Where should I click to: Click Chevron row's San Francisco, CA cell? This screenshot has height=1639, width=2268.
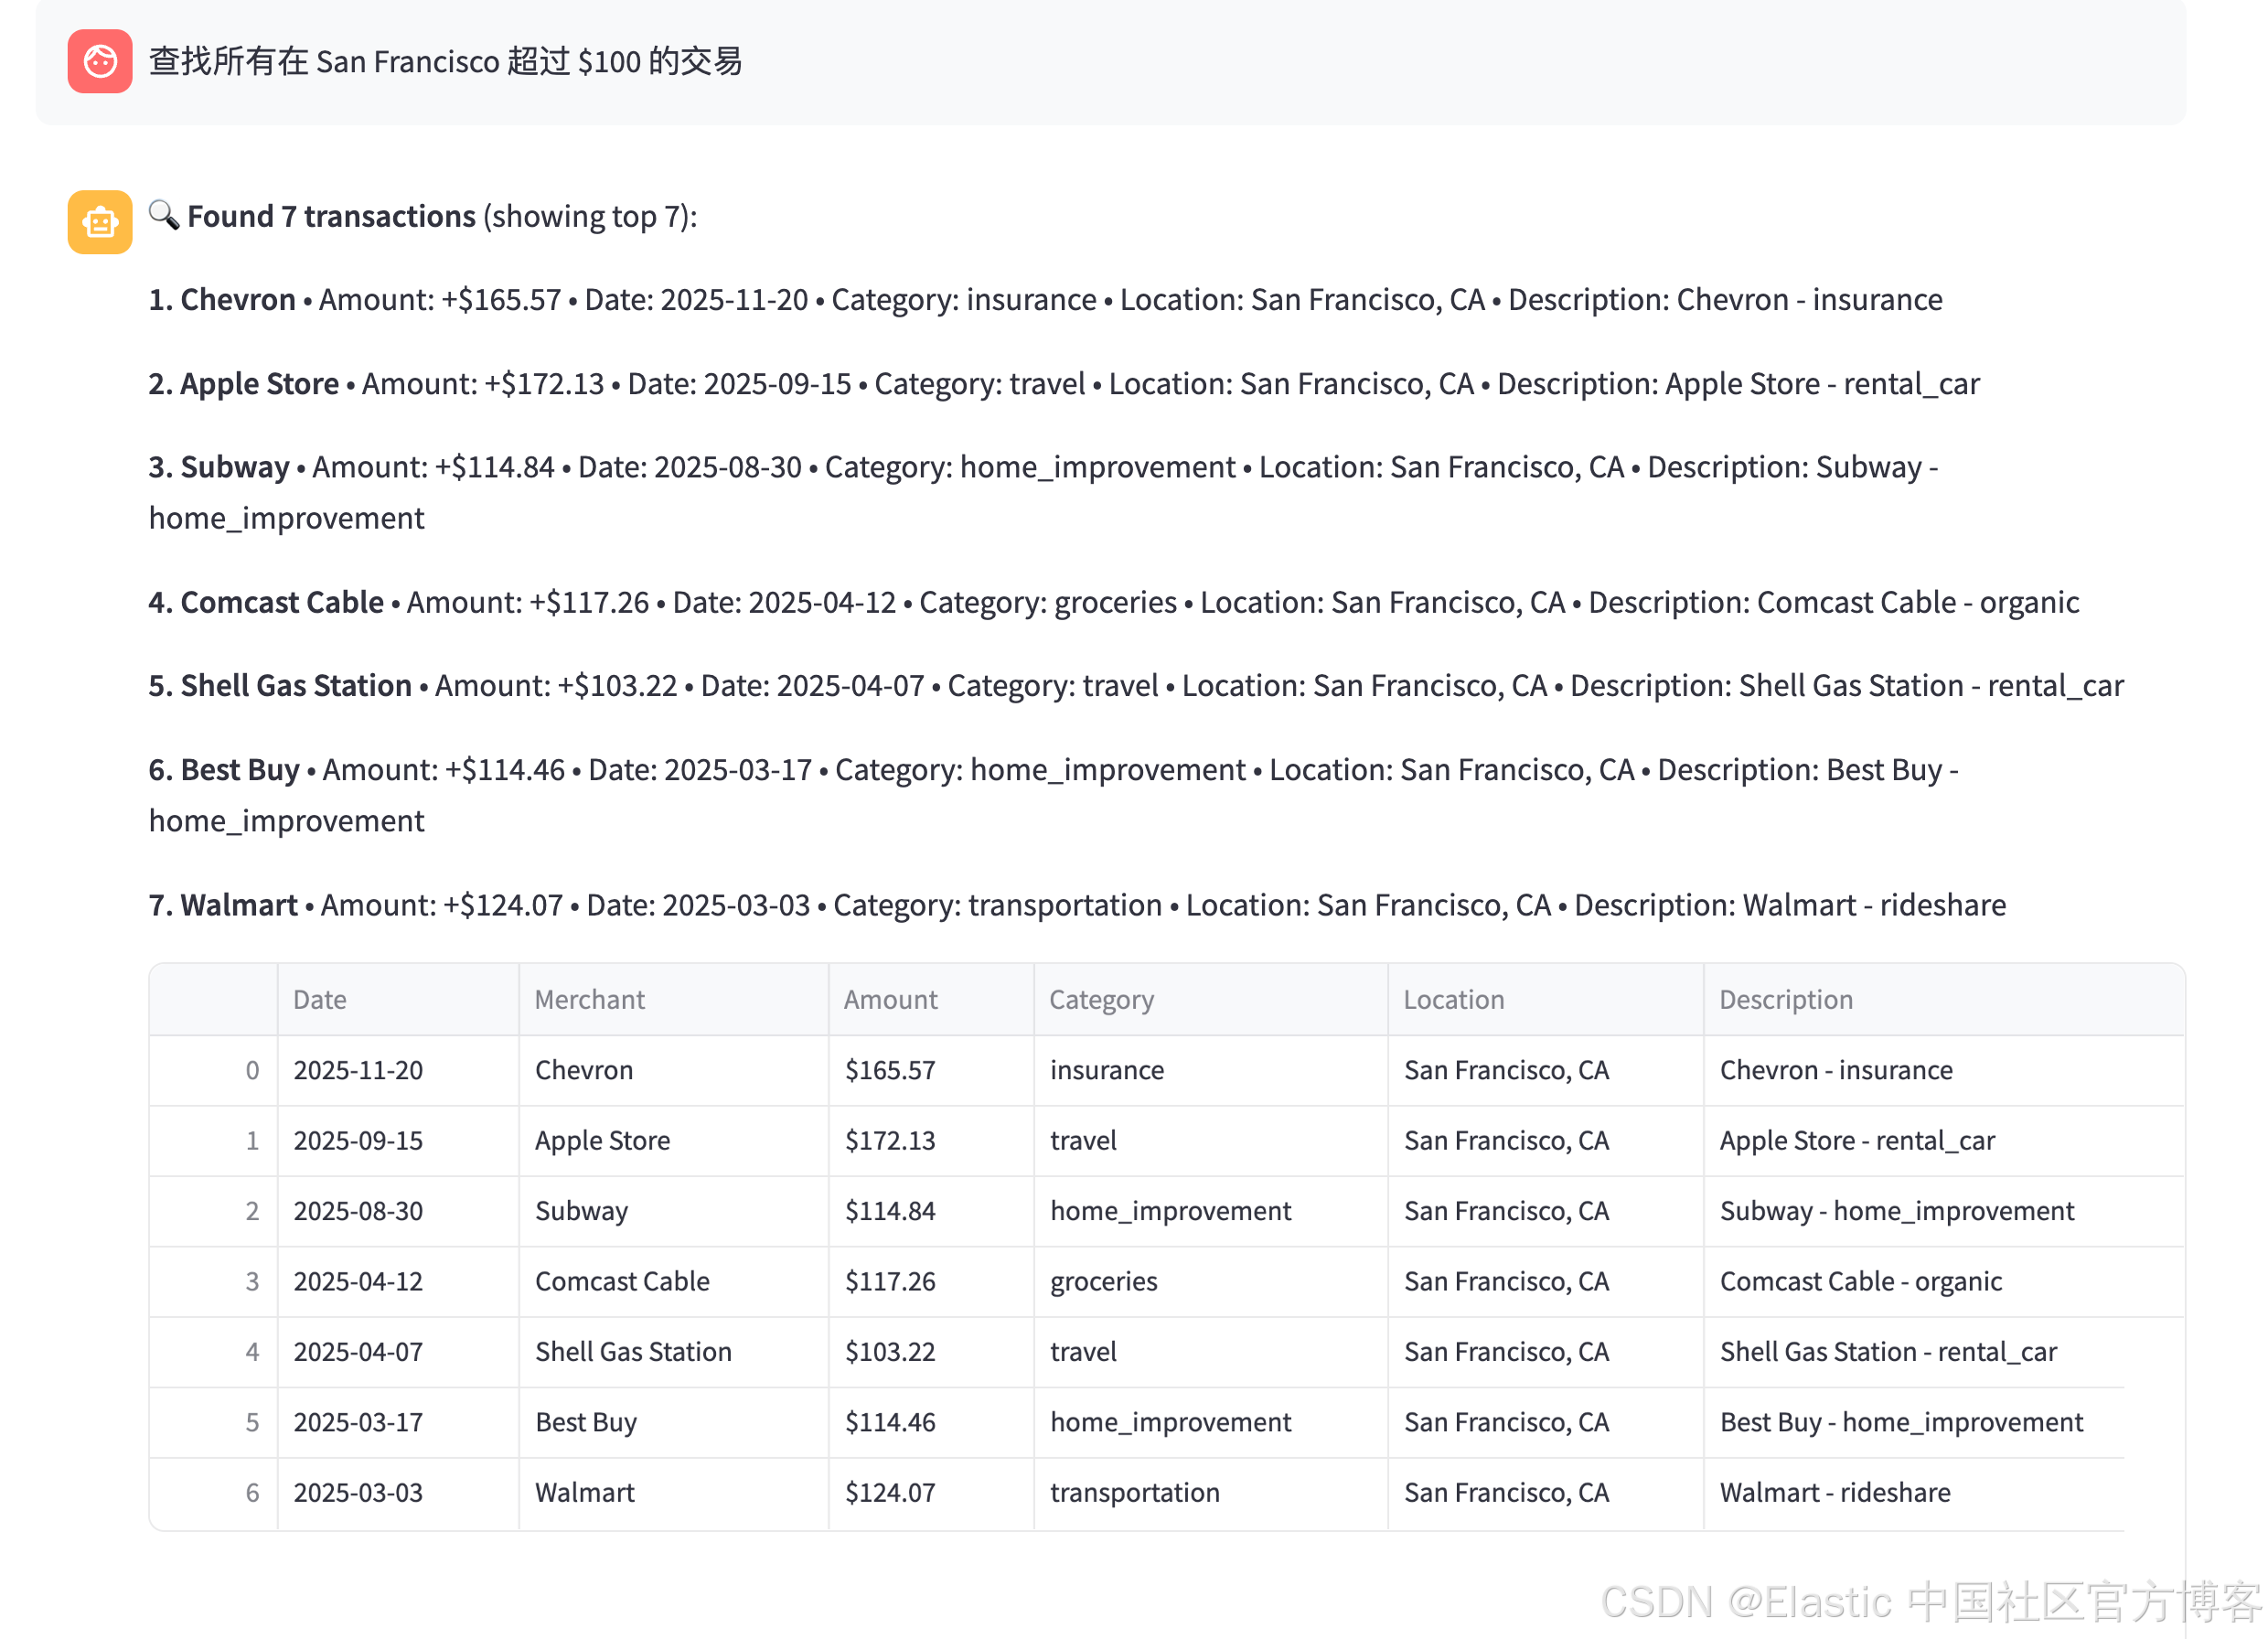[x=1546, y=1071]
